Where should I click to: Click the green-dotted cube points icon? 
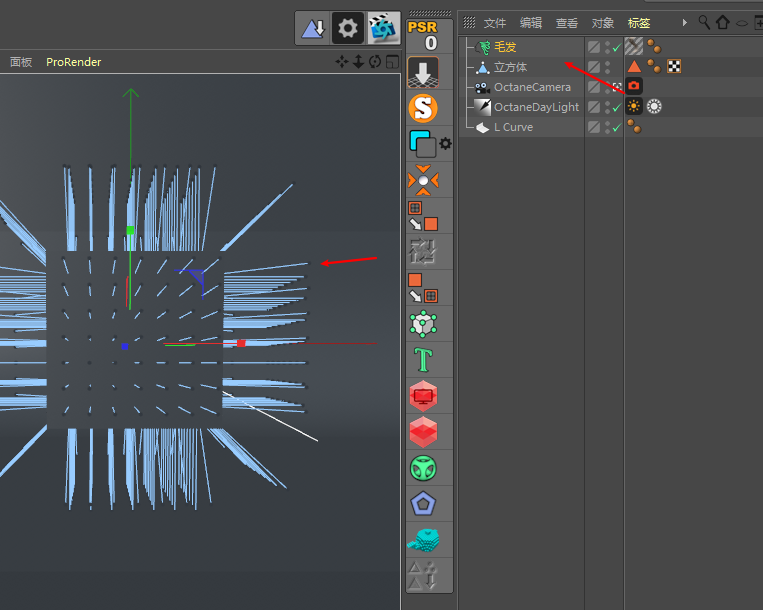[x=423, y=324]
